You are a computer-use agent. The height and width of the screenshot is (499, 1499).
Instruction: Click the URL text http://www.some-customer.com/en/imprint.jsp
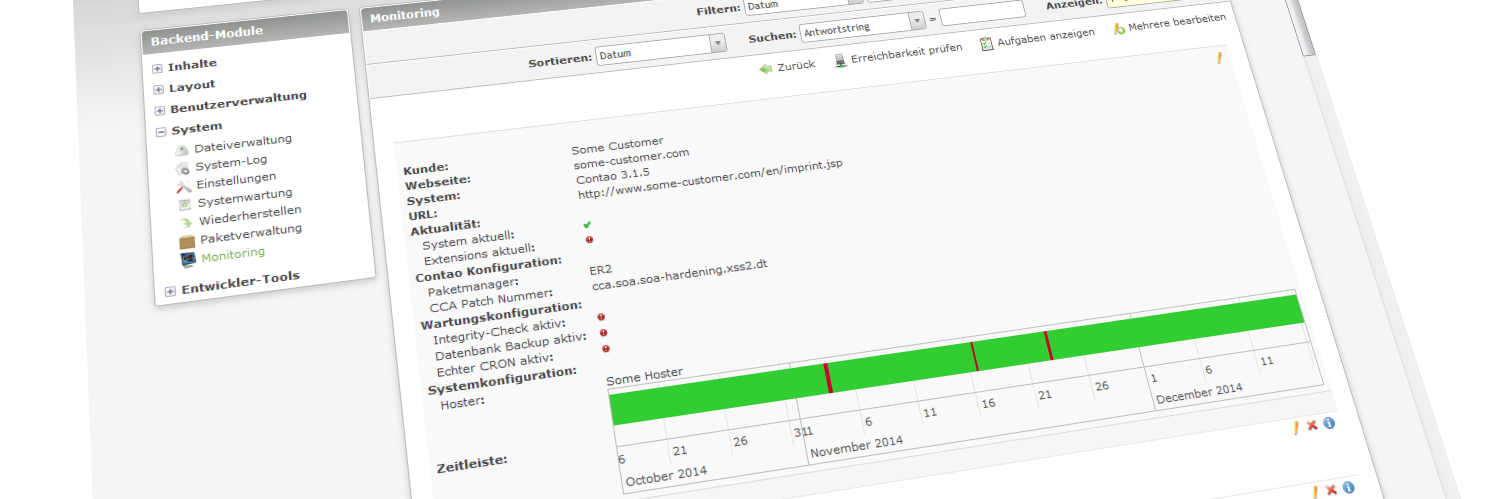pyautogui.click(x=709, y=177)
